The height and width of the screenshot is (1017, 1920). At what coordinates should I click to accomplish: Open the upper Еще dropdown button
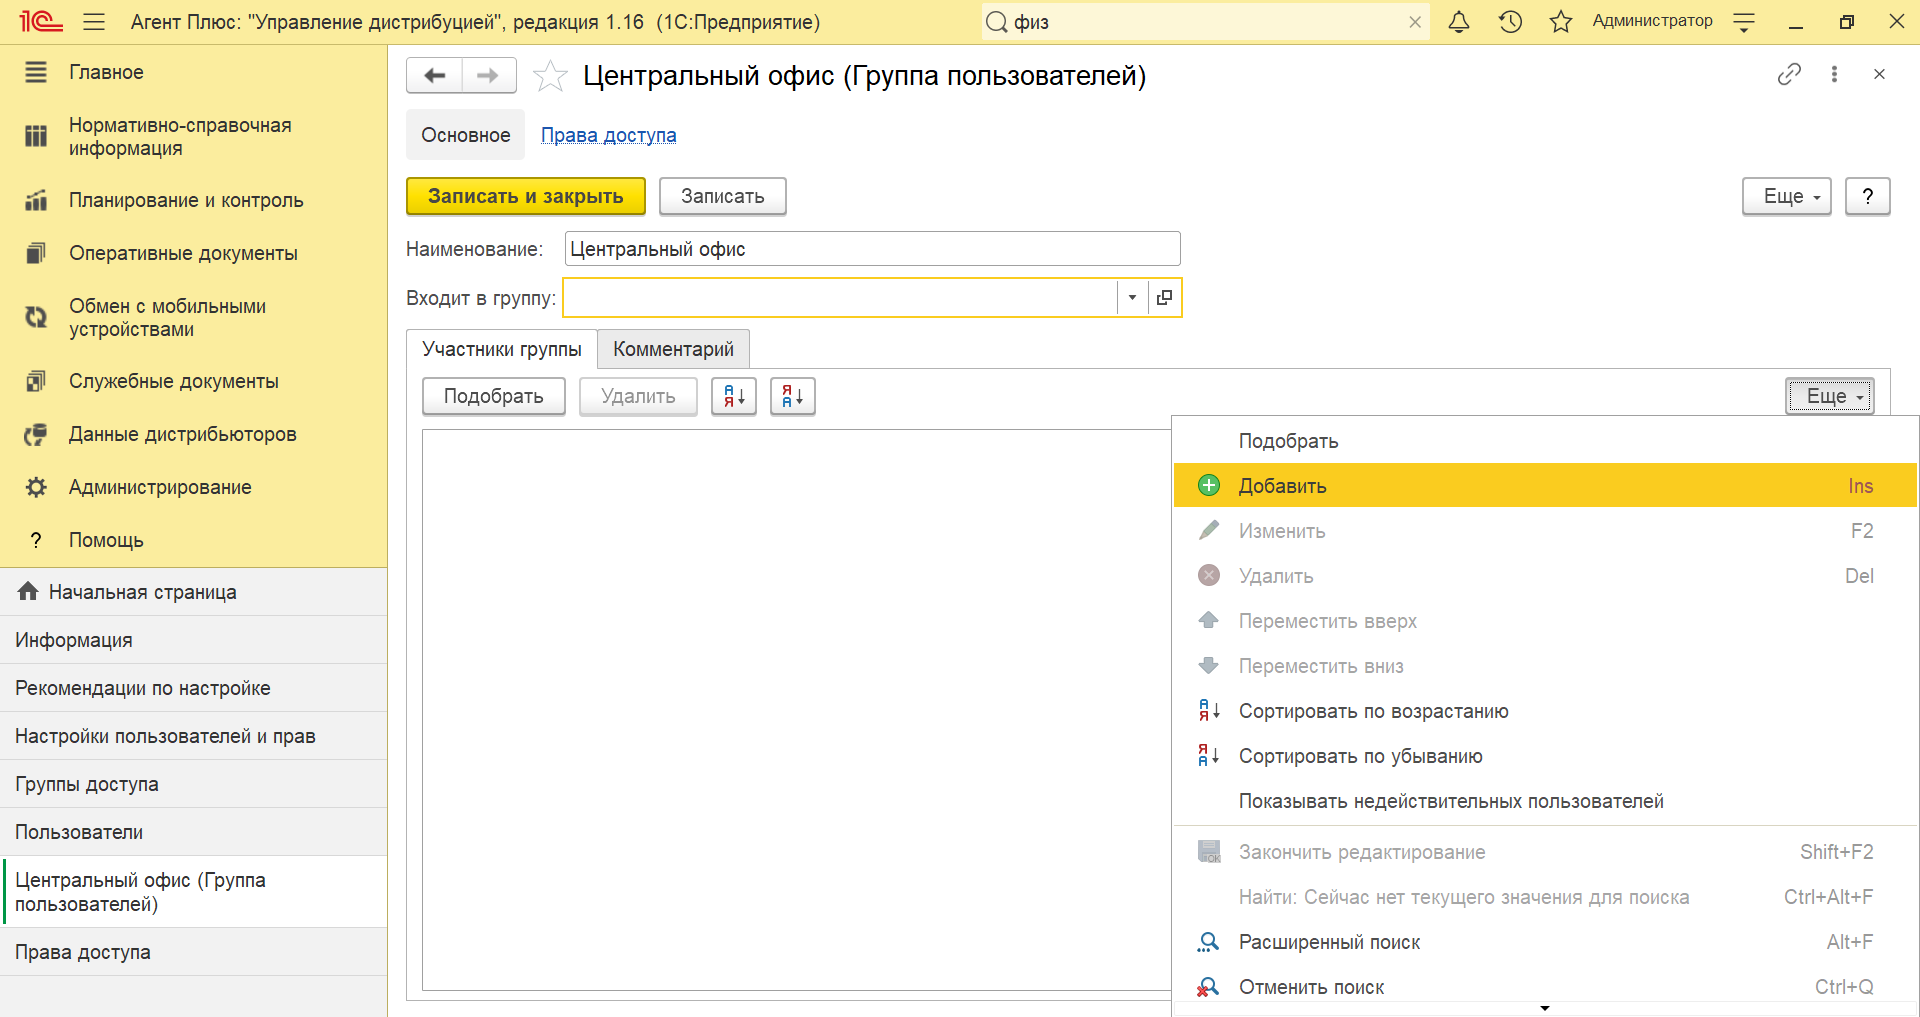1787,196
